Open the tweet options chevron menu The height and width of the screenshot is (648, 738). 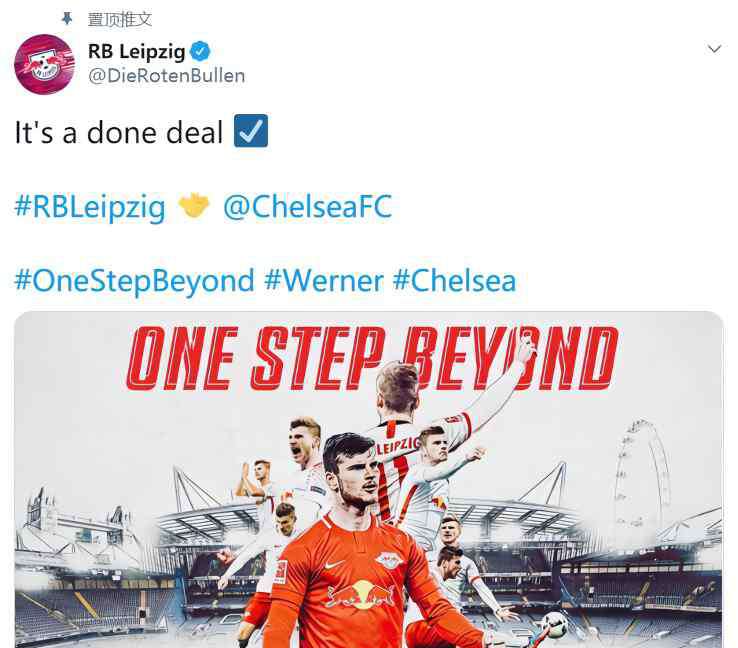tap(714, 48)
